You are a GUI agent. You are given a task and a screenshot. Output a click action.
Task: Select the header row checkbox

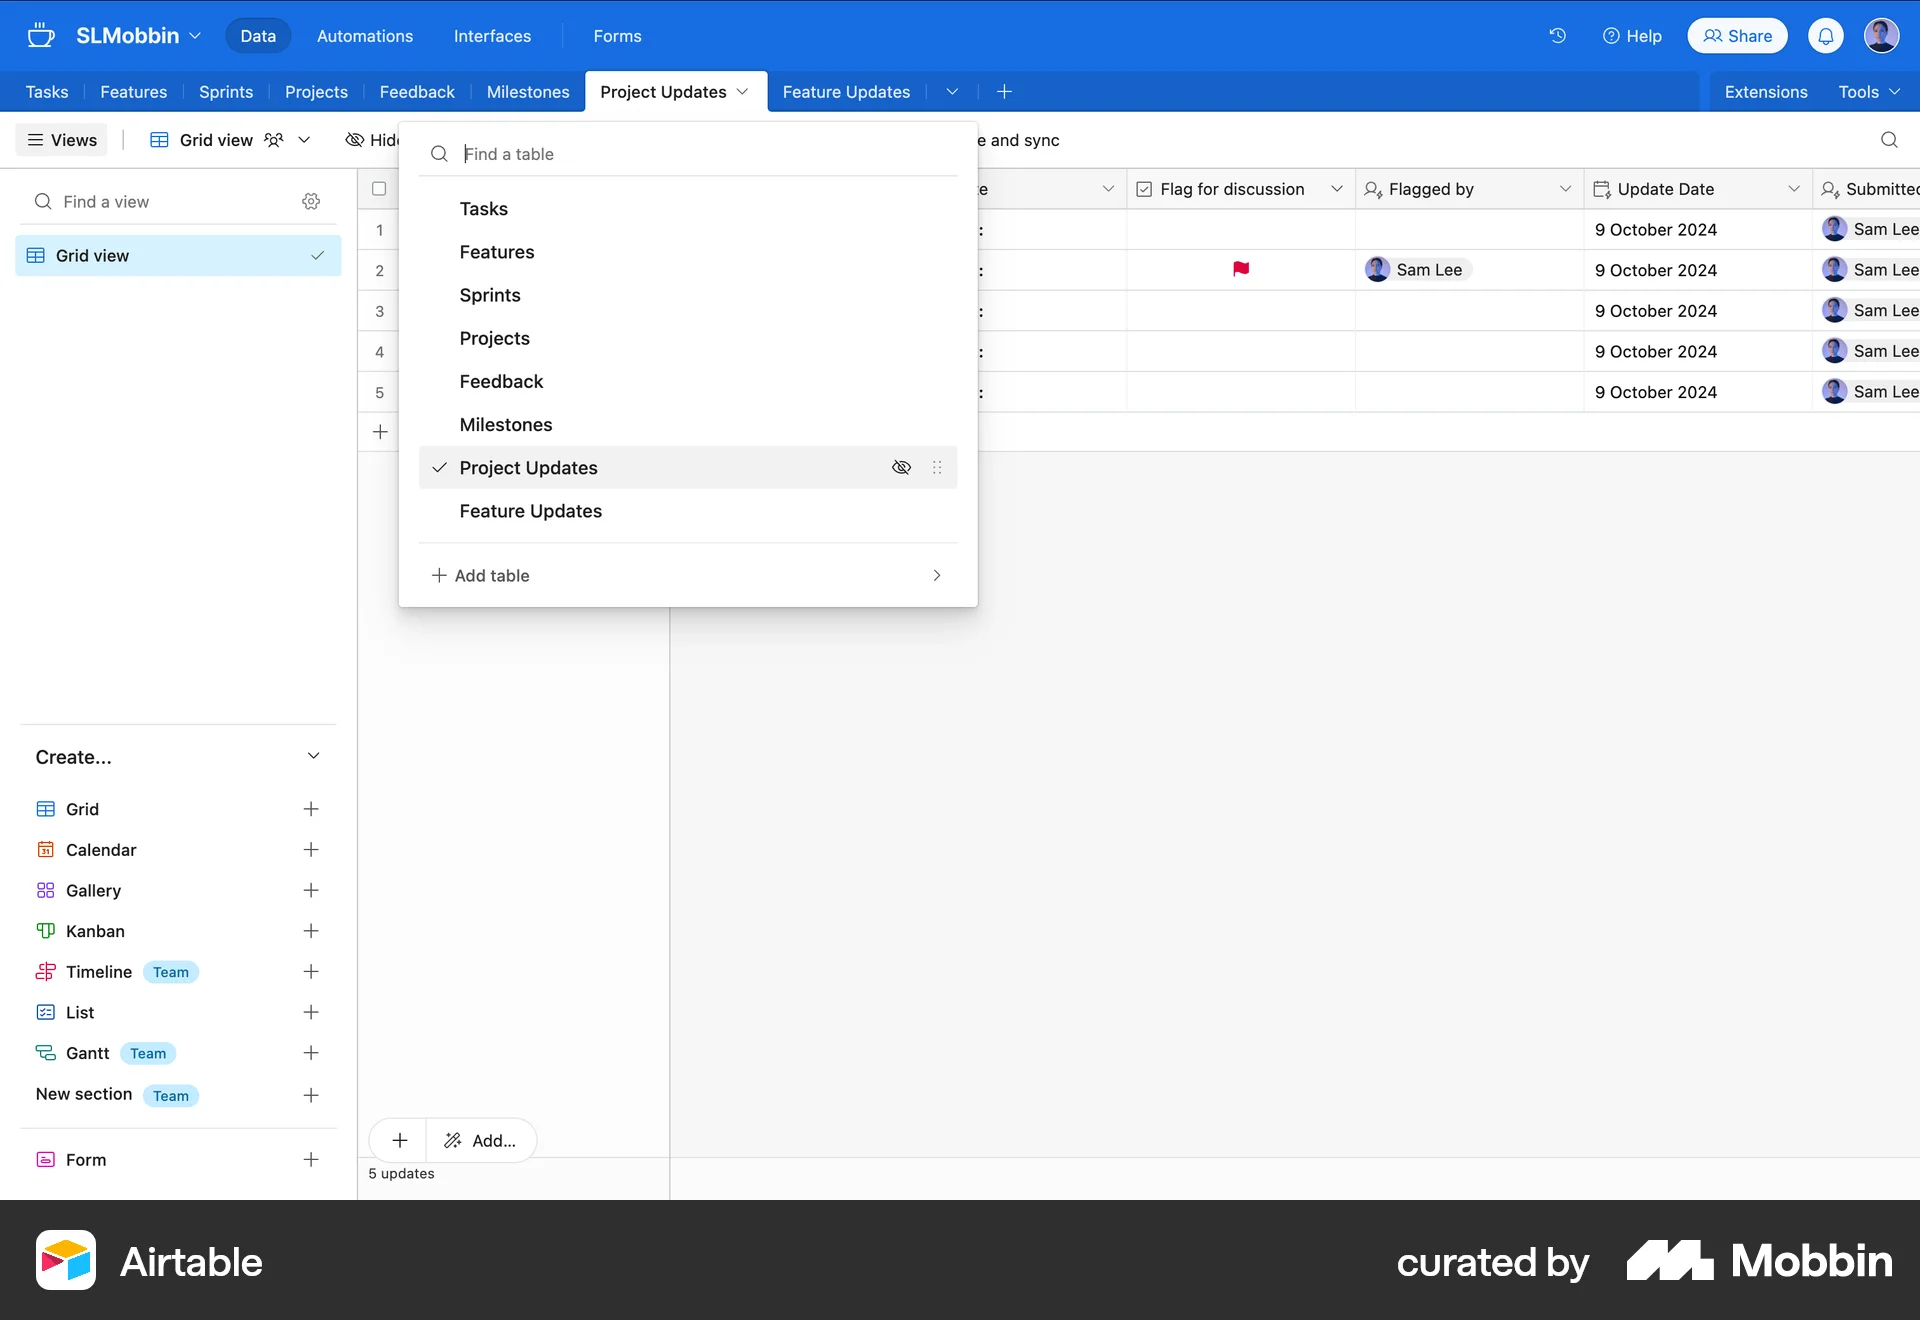[x=380, y=188]
